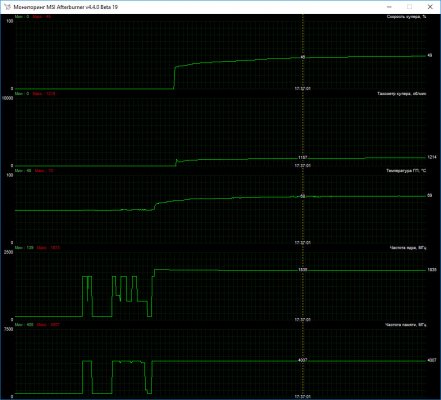The width and height of the screenshot is (441, 400).
Task: Select the core clock MHz graph label
Action: point(408,248)
